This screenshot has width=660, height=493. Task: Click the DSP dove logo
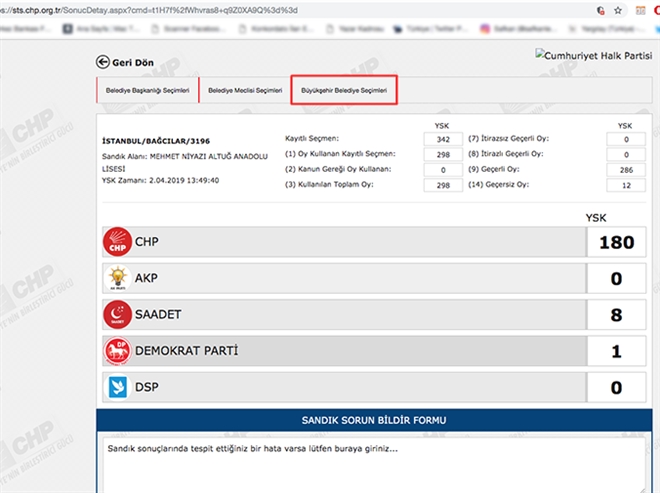(118, 387)
